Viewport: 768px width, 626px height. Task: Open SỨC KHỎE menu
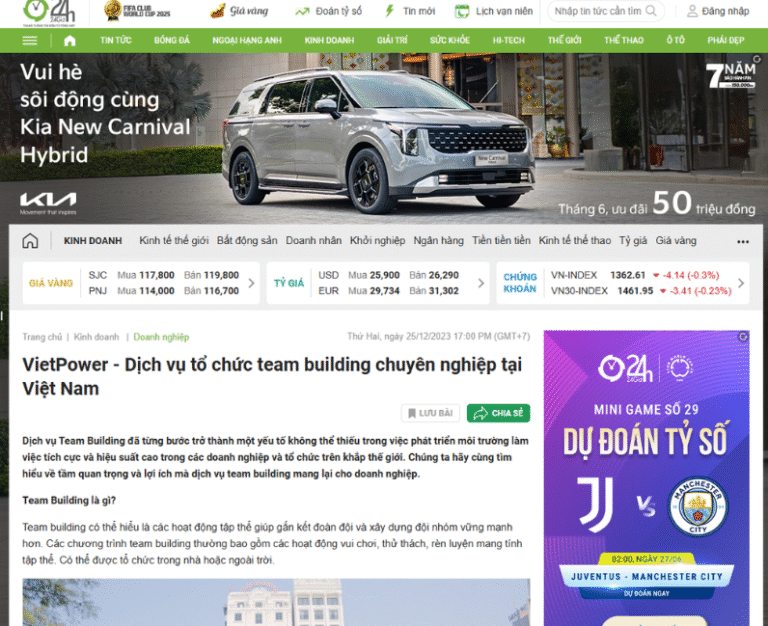point(450,41)
